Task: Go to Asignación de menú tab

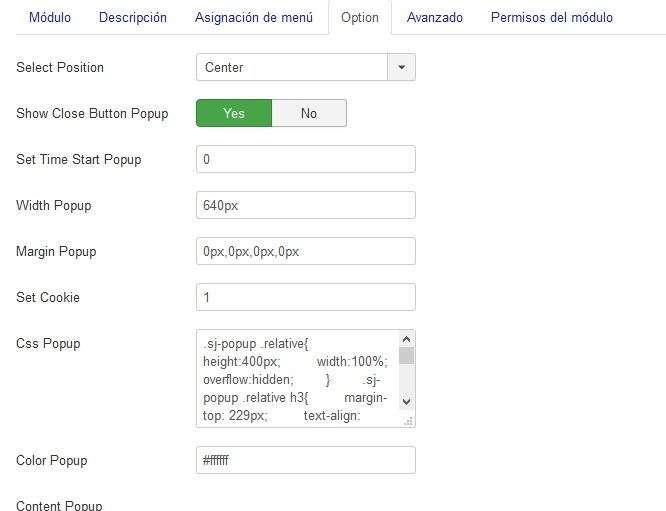Action: coord(254,17)
